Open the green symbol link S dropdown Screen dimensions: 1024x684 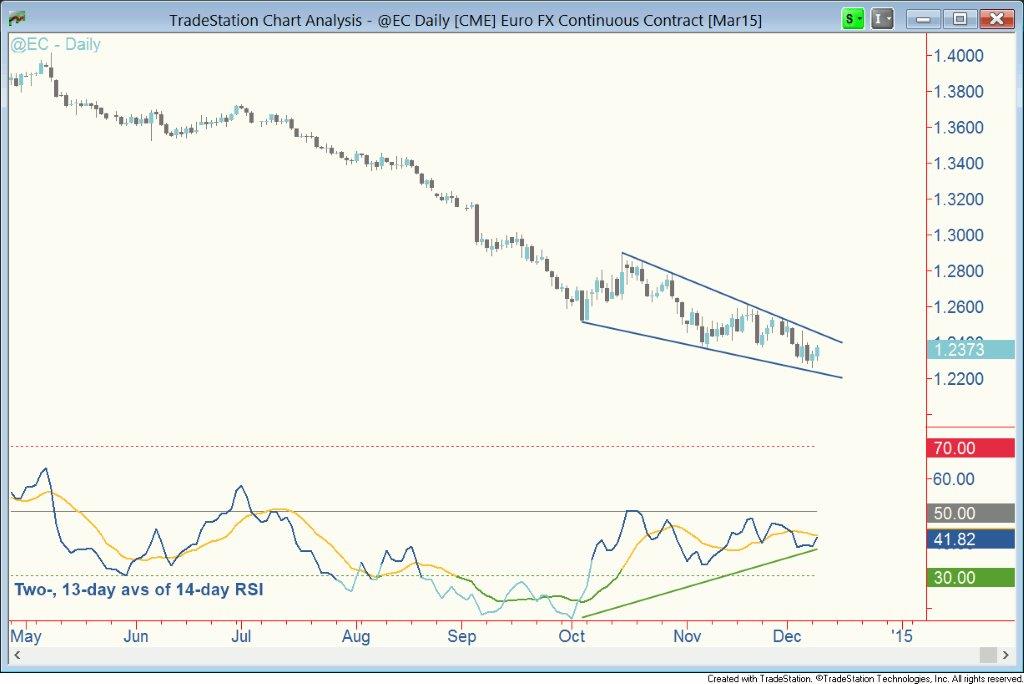(x=852, y=18)
